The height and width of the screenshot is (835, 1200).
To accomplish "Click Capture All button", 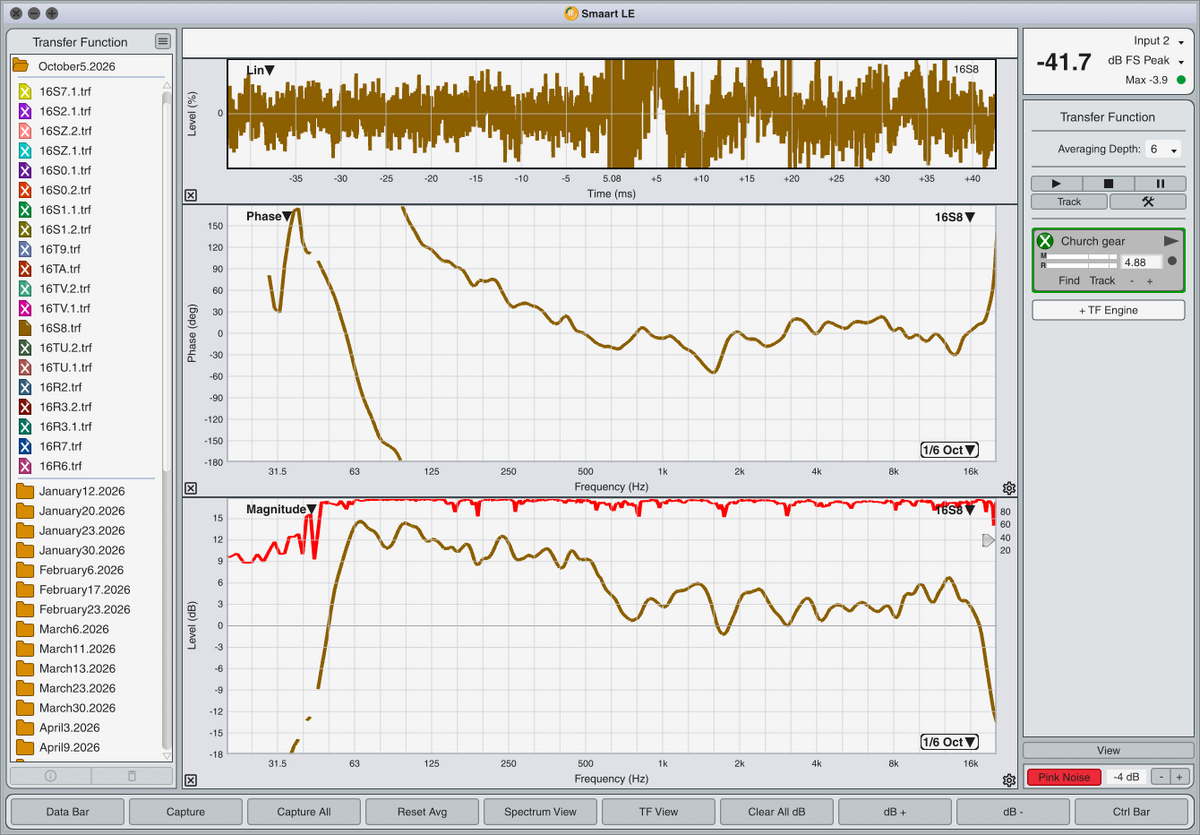I will point(304,812).
